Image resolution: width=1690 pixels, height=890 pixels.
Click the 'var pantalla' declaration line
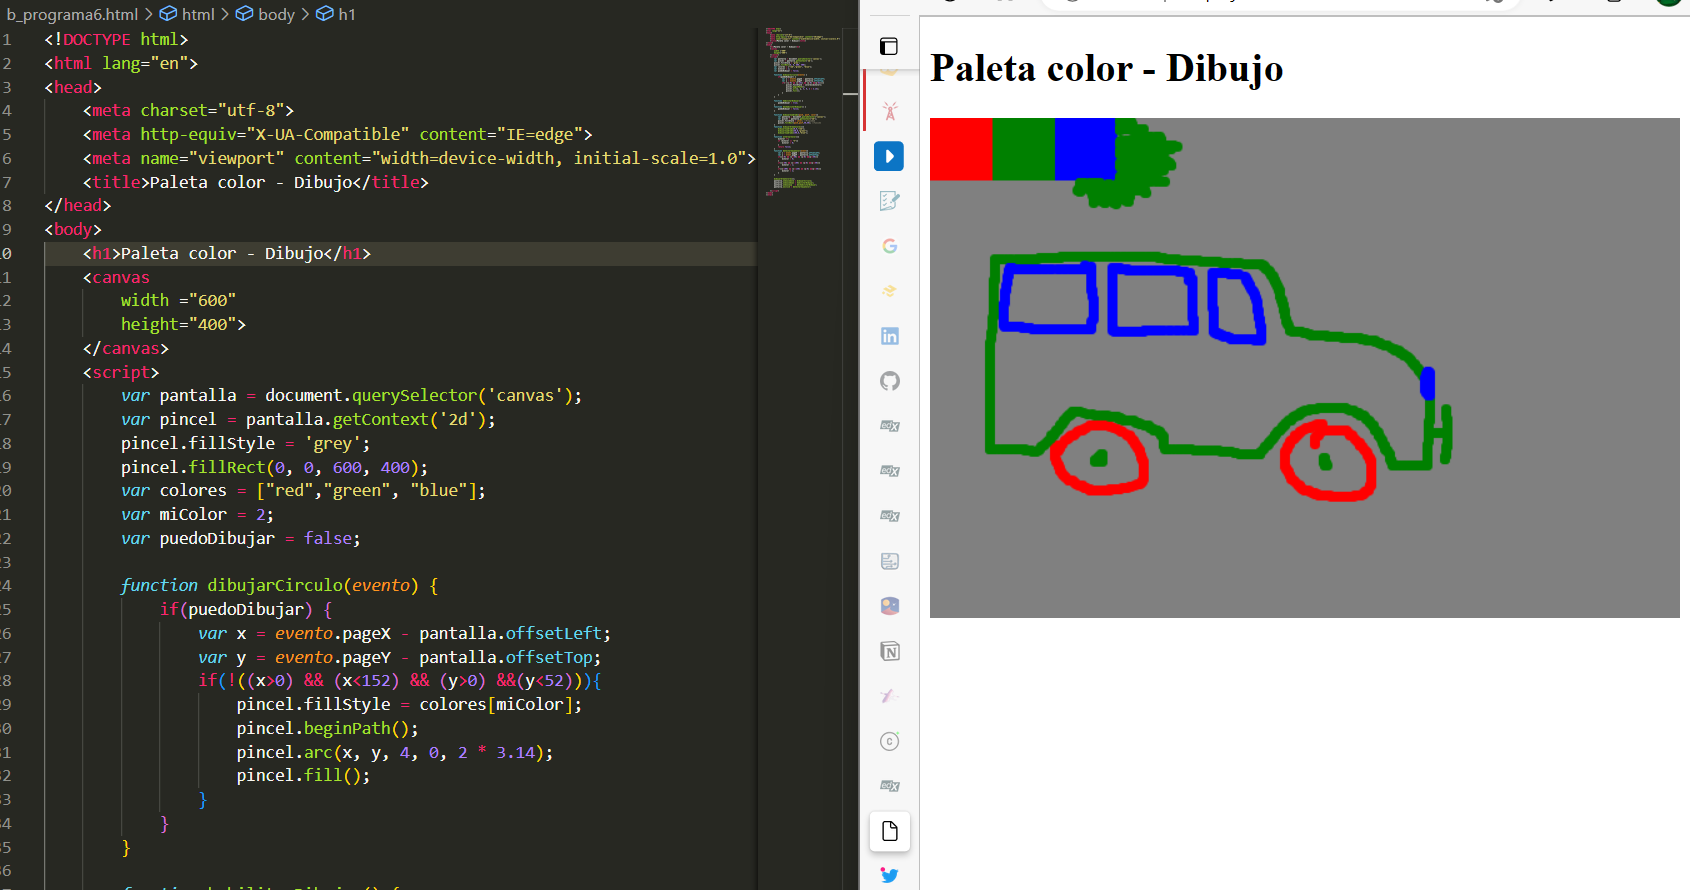tap(351, 395)
